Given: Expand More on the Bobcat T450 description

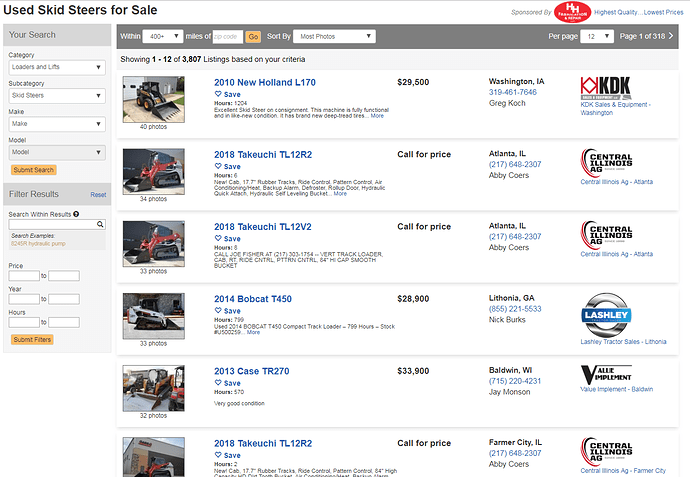Looking at the screenshot, I should point(253,332).
